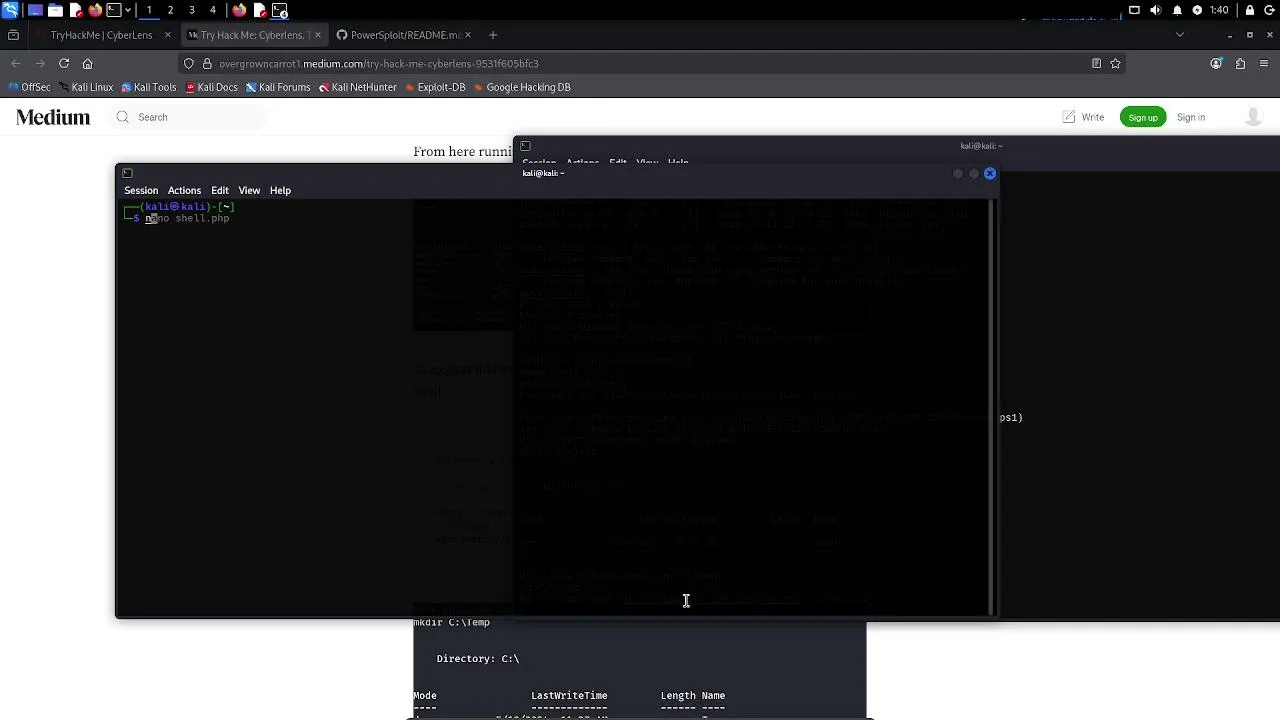Open the Firefox tab history sidebar icon
The image size is (1280, 720).
coord(13,35)
